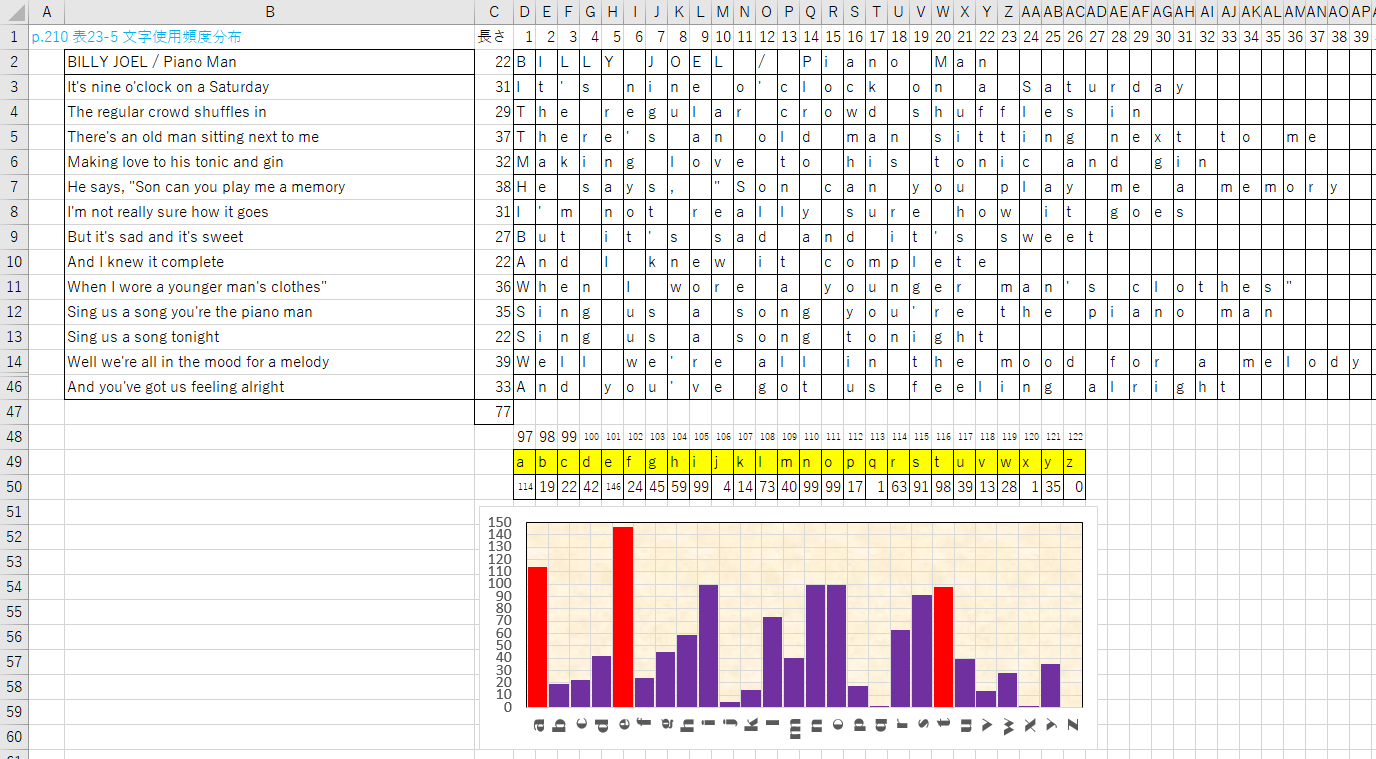Select column B header
Viewport: 1376px width, 759px height.
[x=269, y=12]
